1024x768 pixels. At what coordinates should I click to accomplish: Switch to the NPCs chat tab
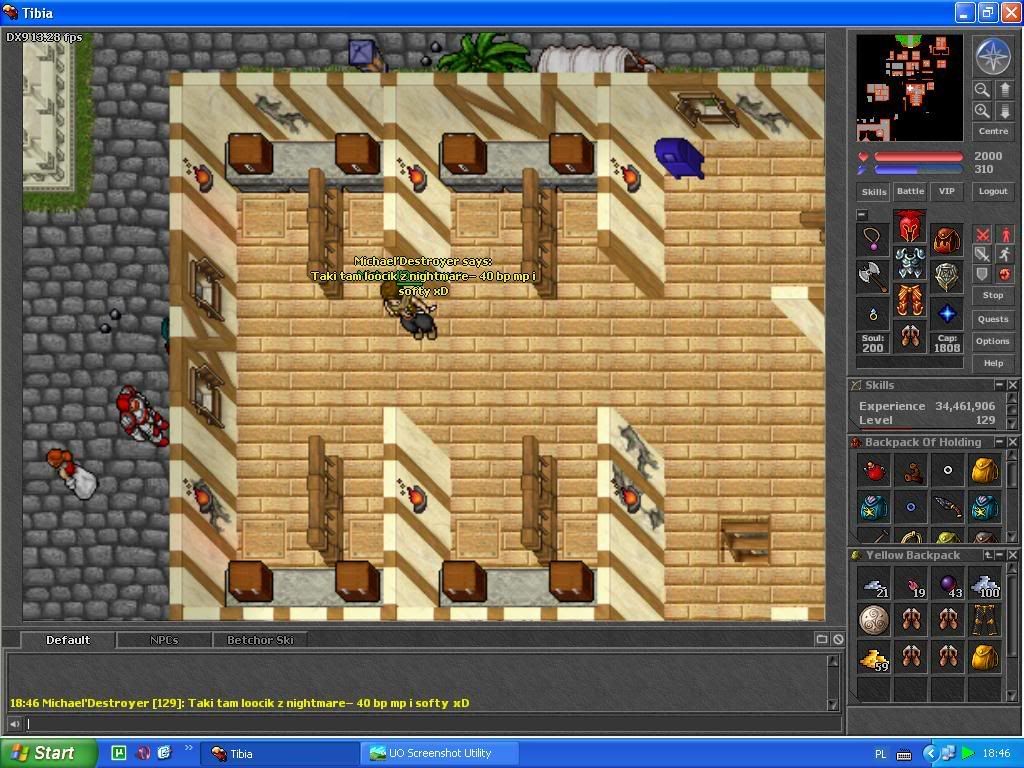coord(164,640)
